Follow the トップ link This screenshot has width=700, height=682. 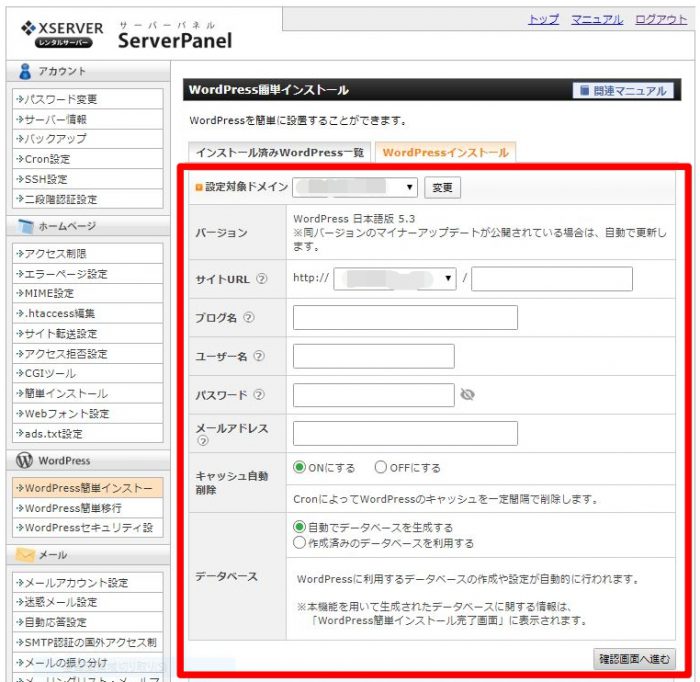pos(543,20)
